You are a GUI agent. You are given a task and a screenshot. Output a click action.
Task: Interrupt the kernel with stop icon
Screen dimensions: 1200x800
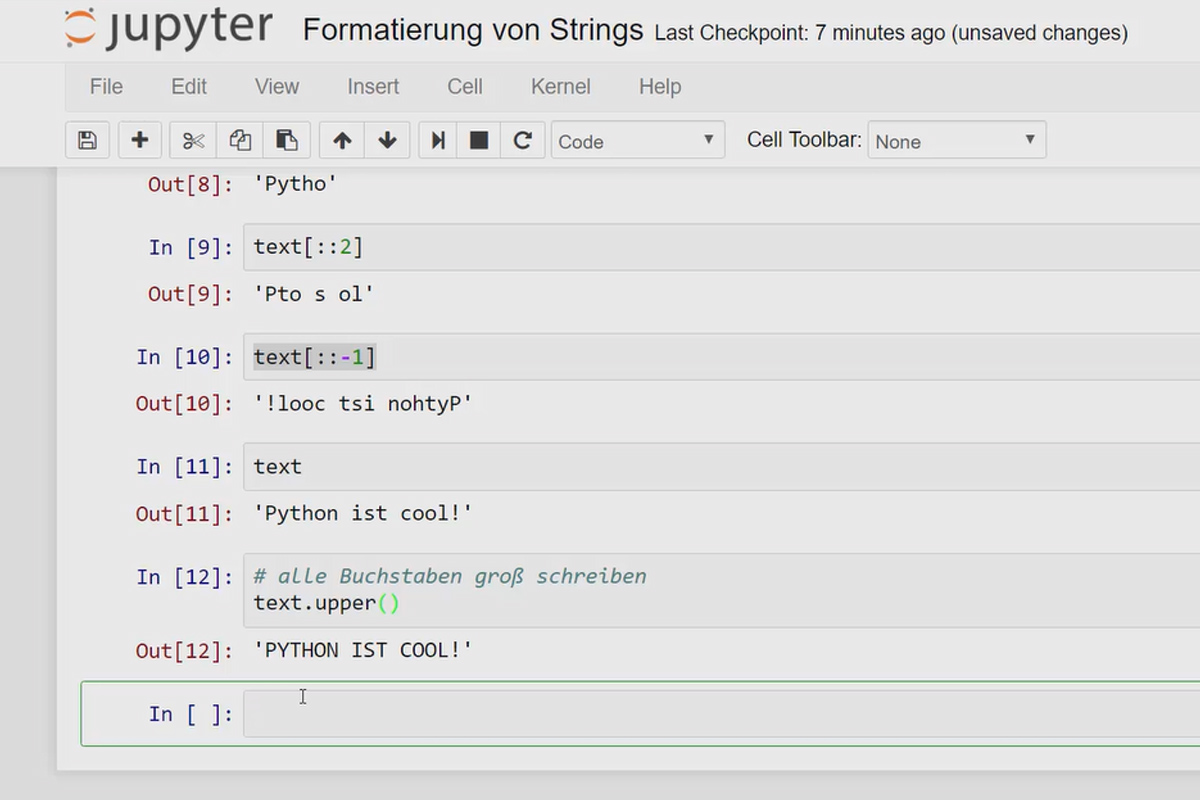pyautogui.click(x=479, y=140)
